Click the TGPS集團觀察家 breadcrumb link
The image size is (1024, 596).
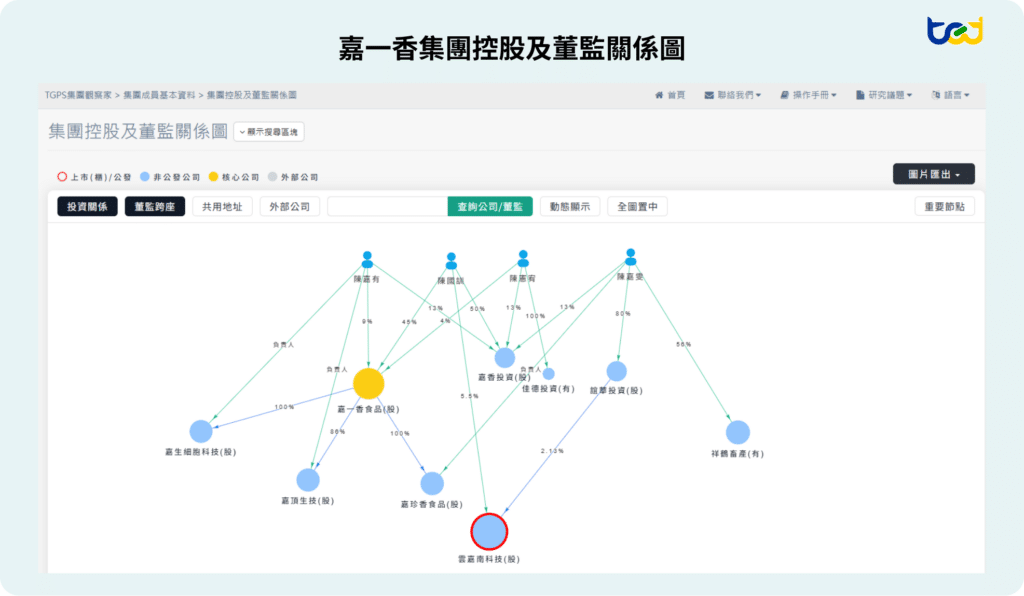(x=78, y=95)
